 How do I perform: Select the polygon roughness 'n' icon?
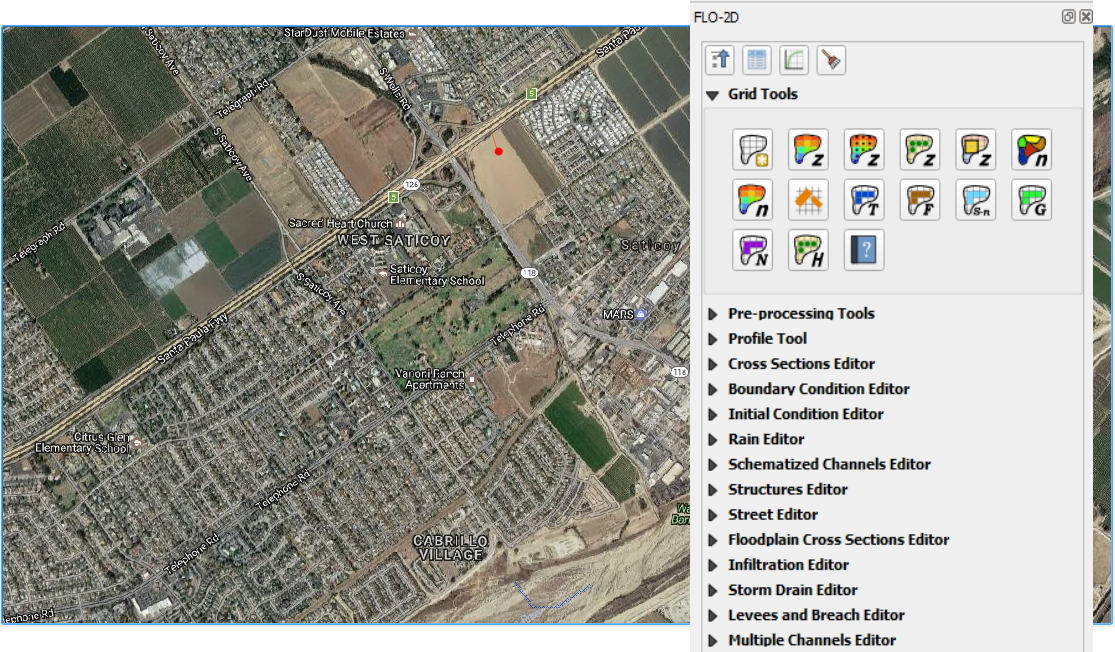[x=1032, y=149]
